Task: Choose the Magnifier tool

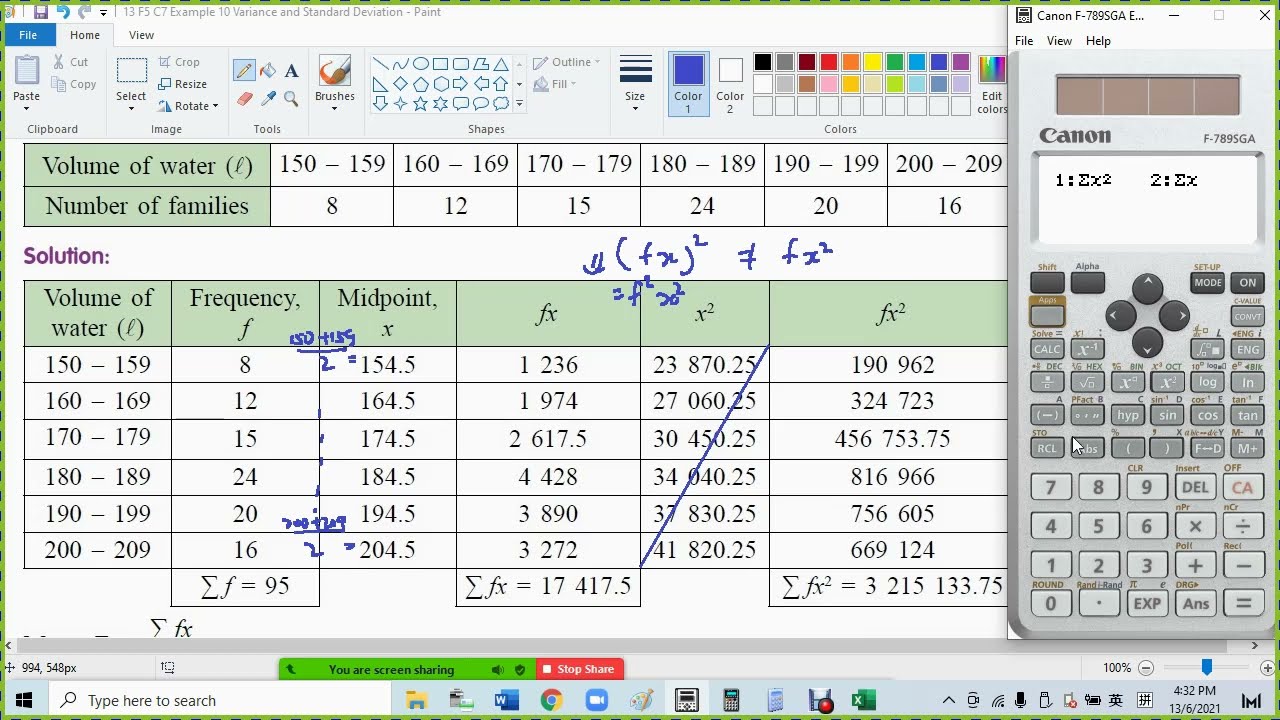Action: tap(291, 98)
